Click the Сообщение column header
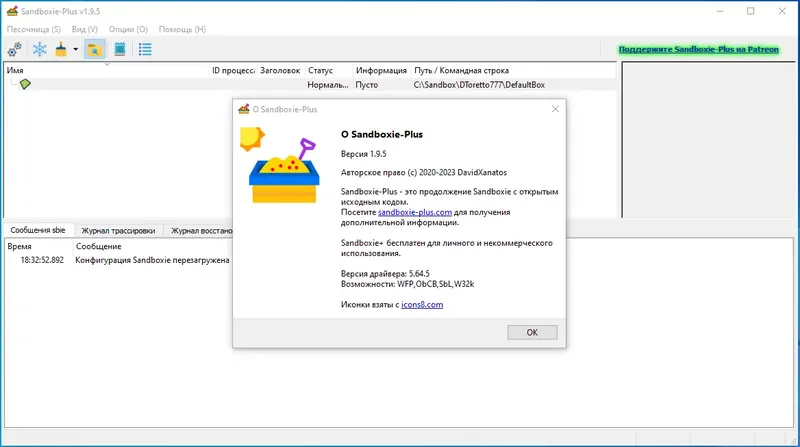800x447 pixels. [x=153, y=246]
